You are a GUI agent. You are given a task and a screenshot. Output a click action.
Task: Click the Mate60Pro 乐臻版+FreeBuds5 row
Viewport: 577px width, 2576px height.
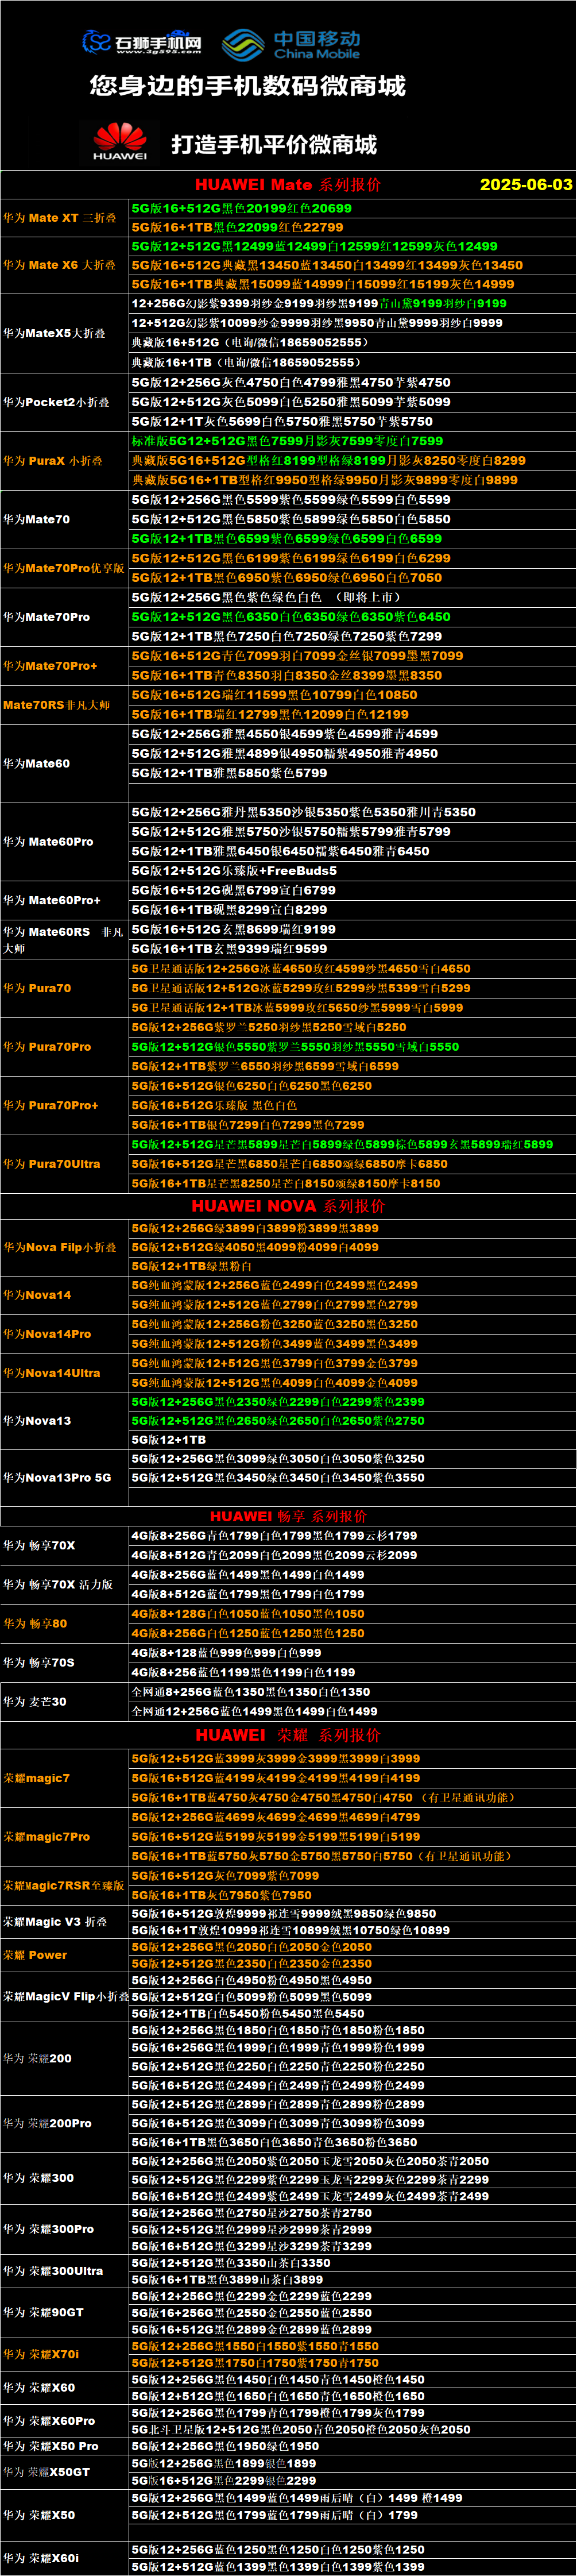click(x=353, y=871)
